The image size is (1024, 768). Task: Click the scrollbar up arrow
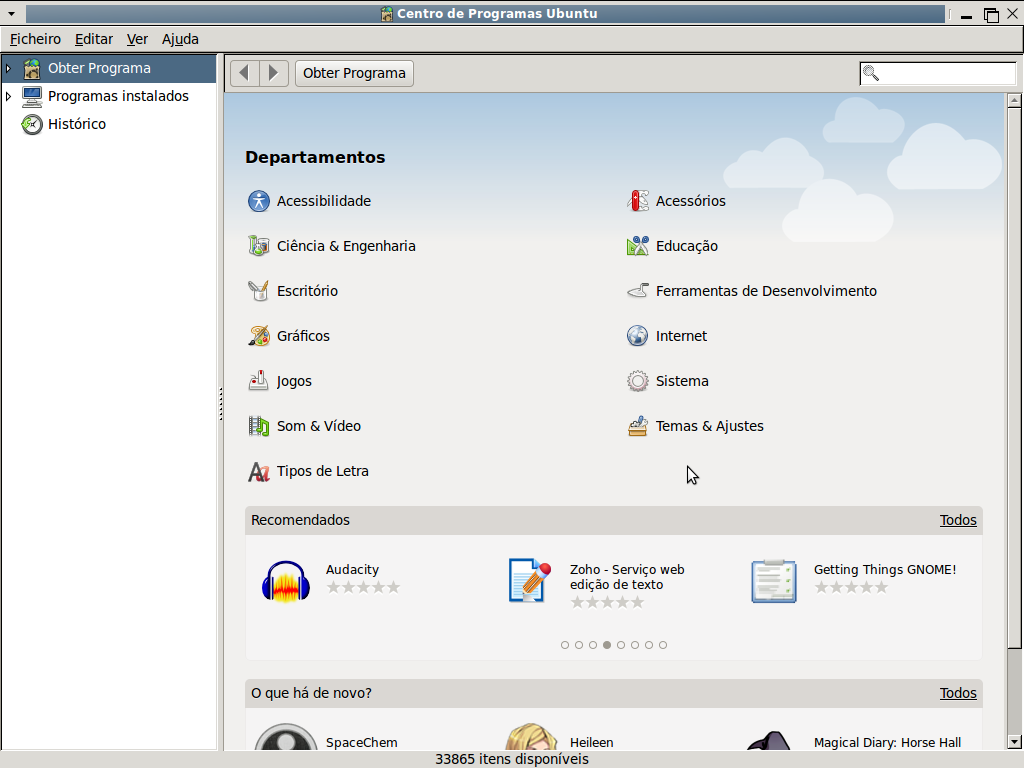[1014, 101]
